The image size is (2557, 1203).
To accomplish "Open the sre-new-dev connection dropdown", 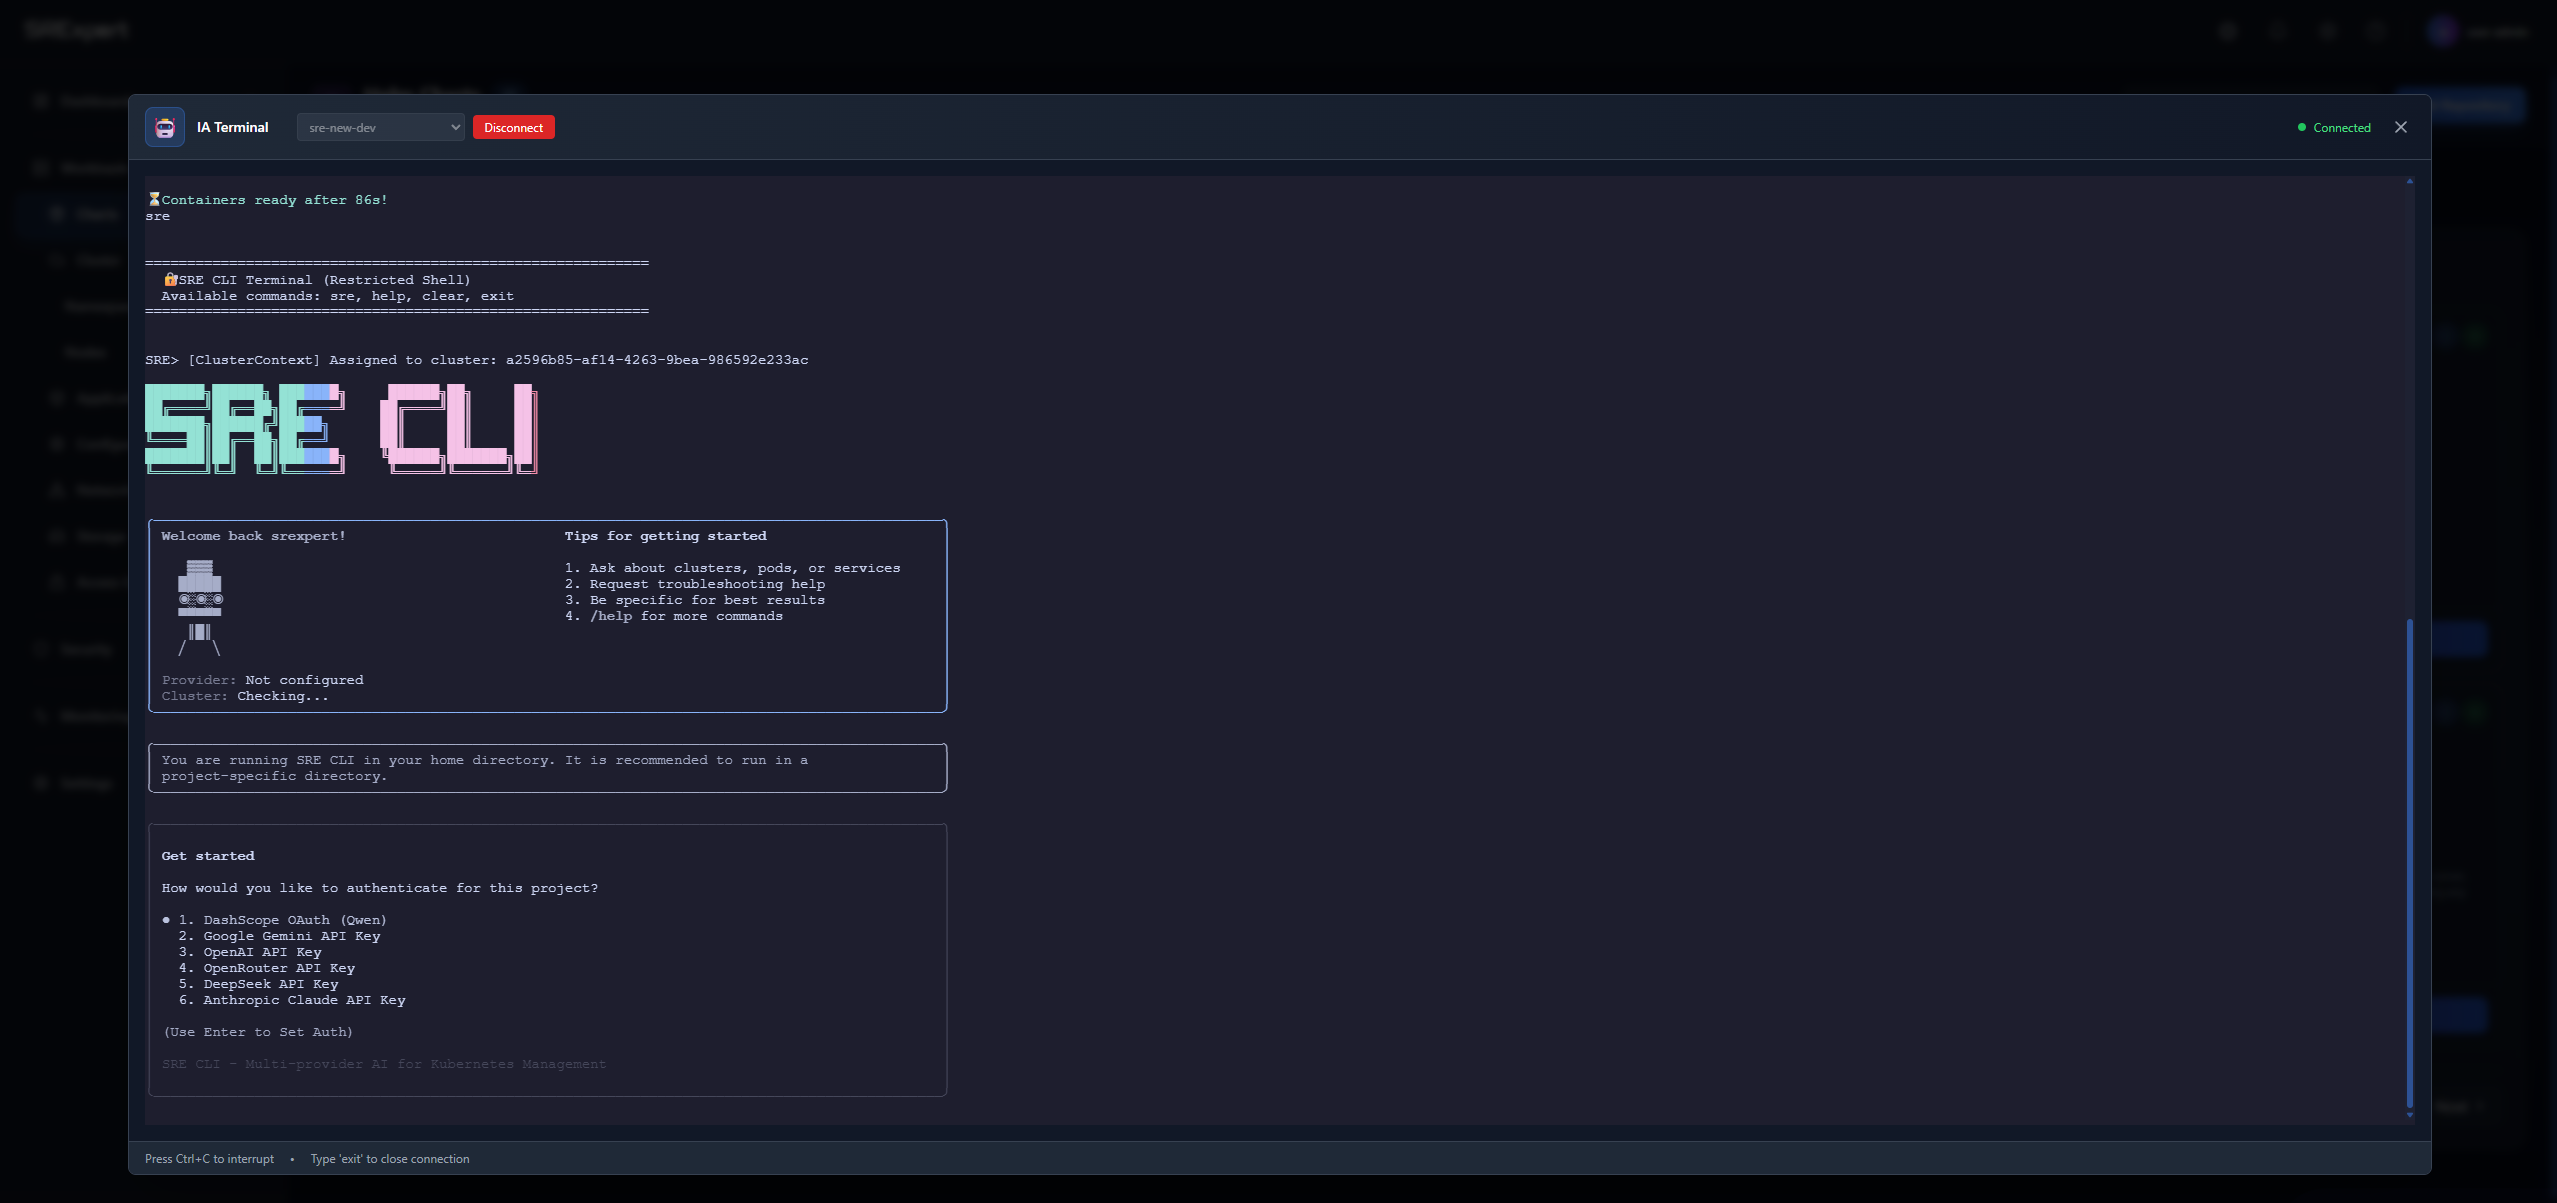I will coord(380,127).
